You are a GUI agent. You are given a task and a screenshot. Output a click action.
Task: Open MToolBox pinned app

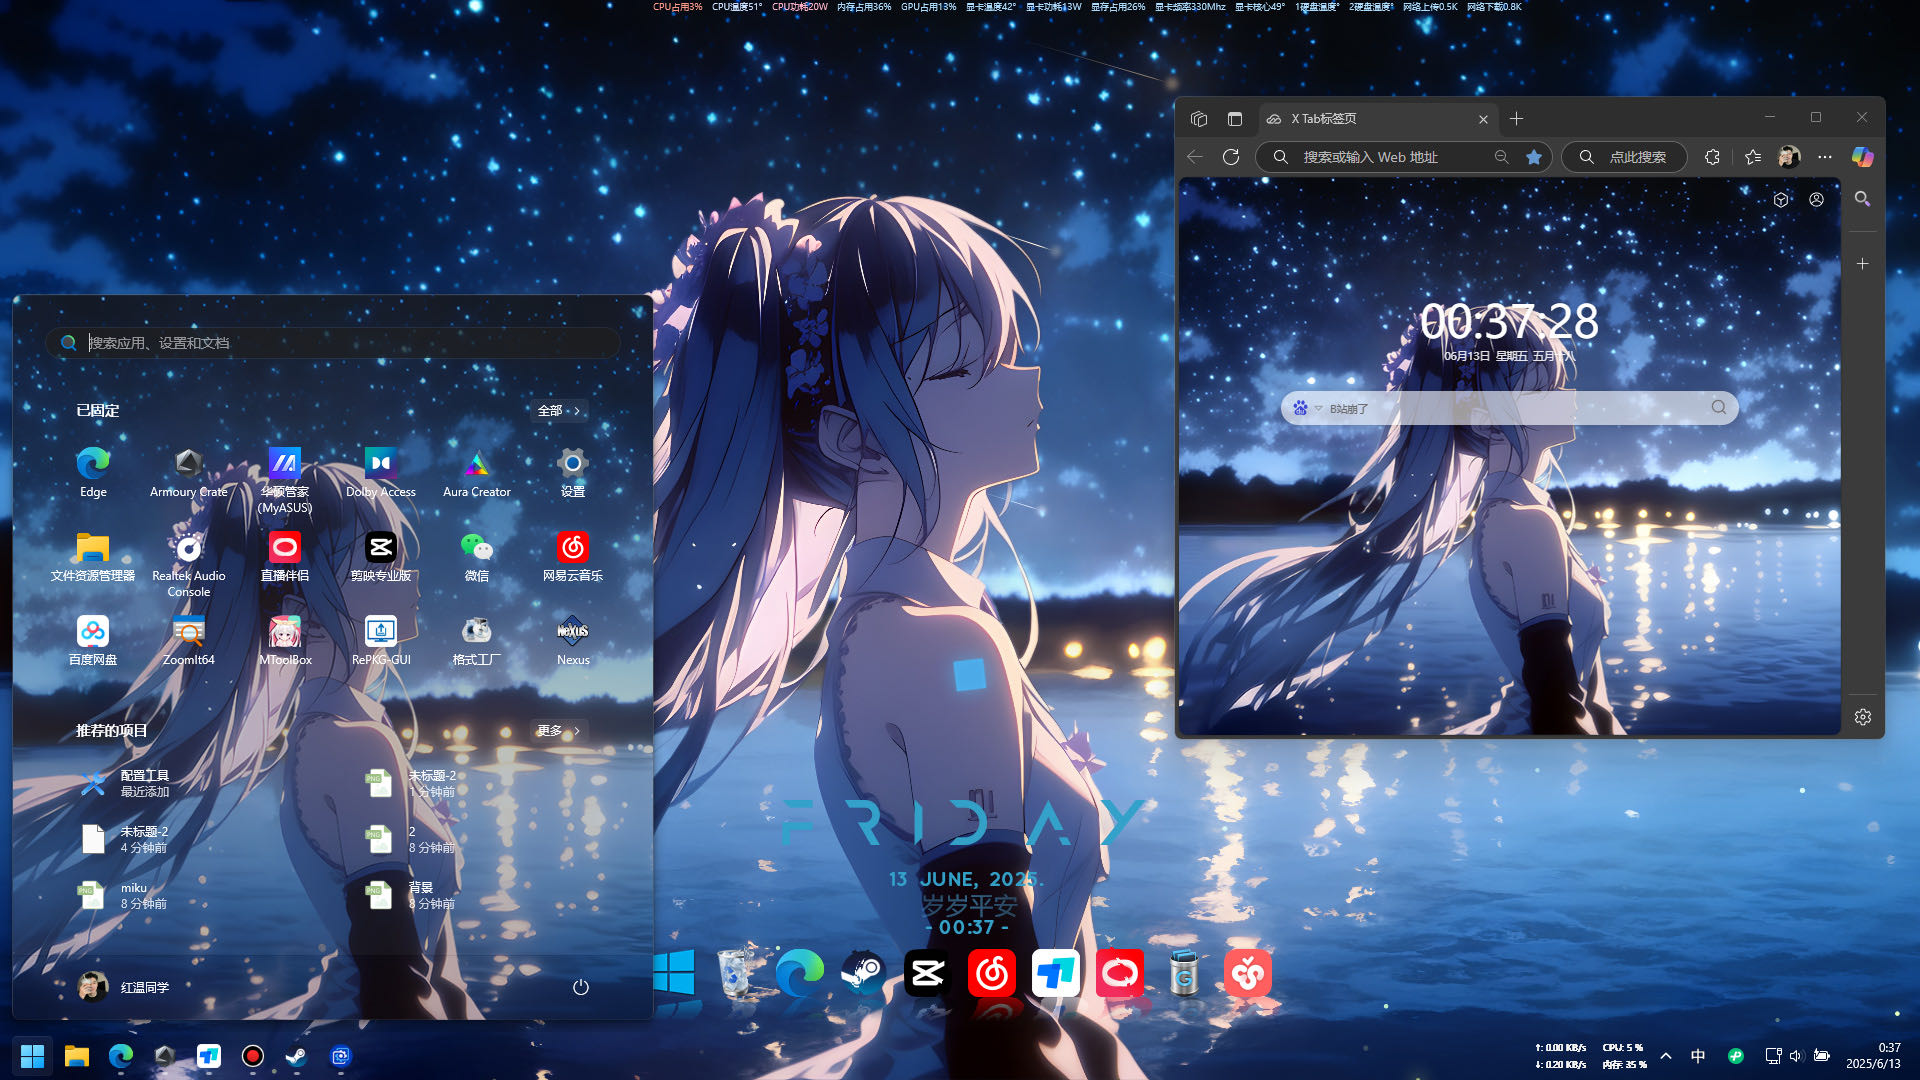coord(285,640)
